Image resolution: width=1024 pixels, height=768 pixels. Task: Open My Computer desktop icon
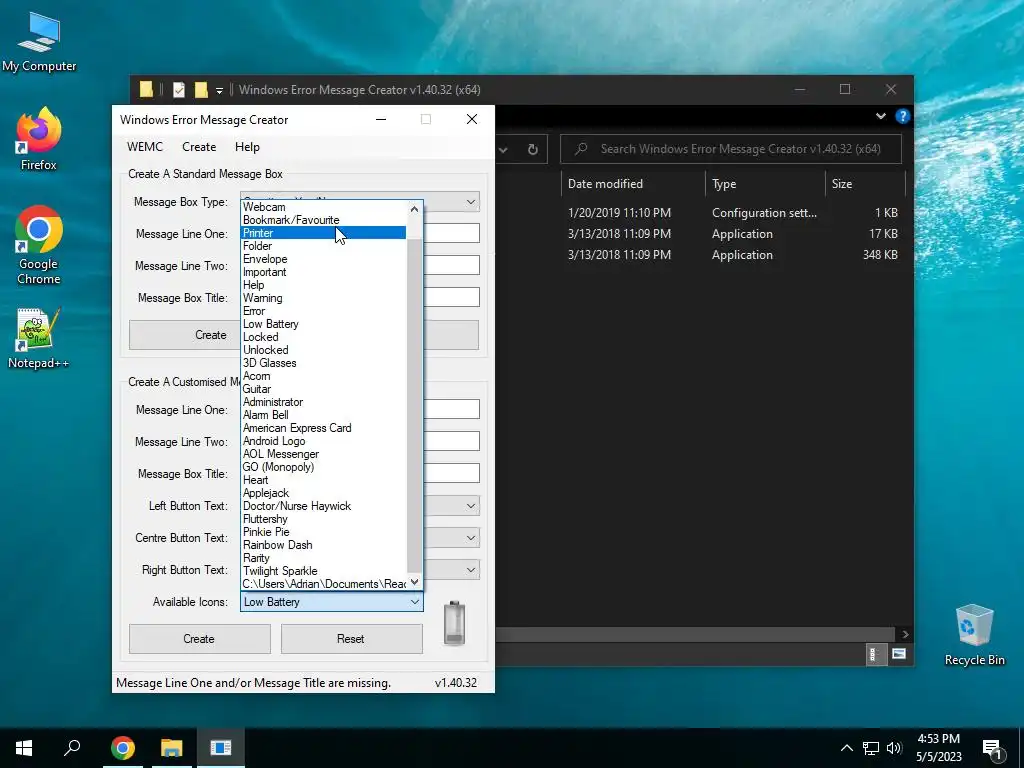pyautogui.click(x=39, y=43)
